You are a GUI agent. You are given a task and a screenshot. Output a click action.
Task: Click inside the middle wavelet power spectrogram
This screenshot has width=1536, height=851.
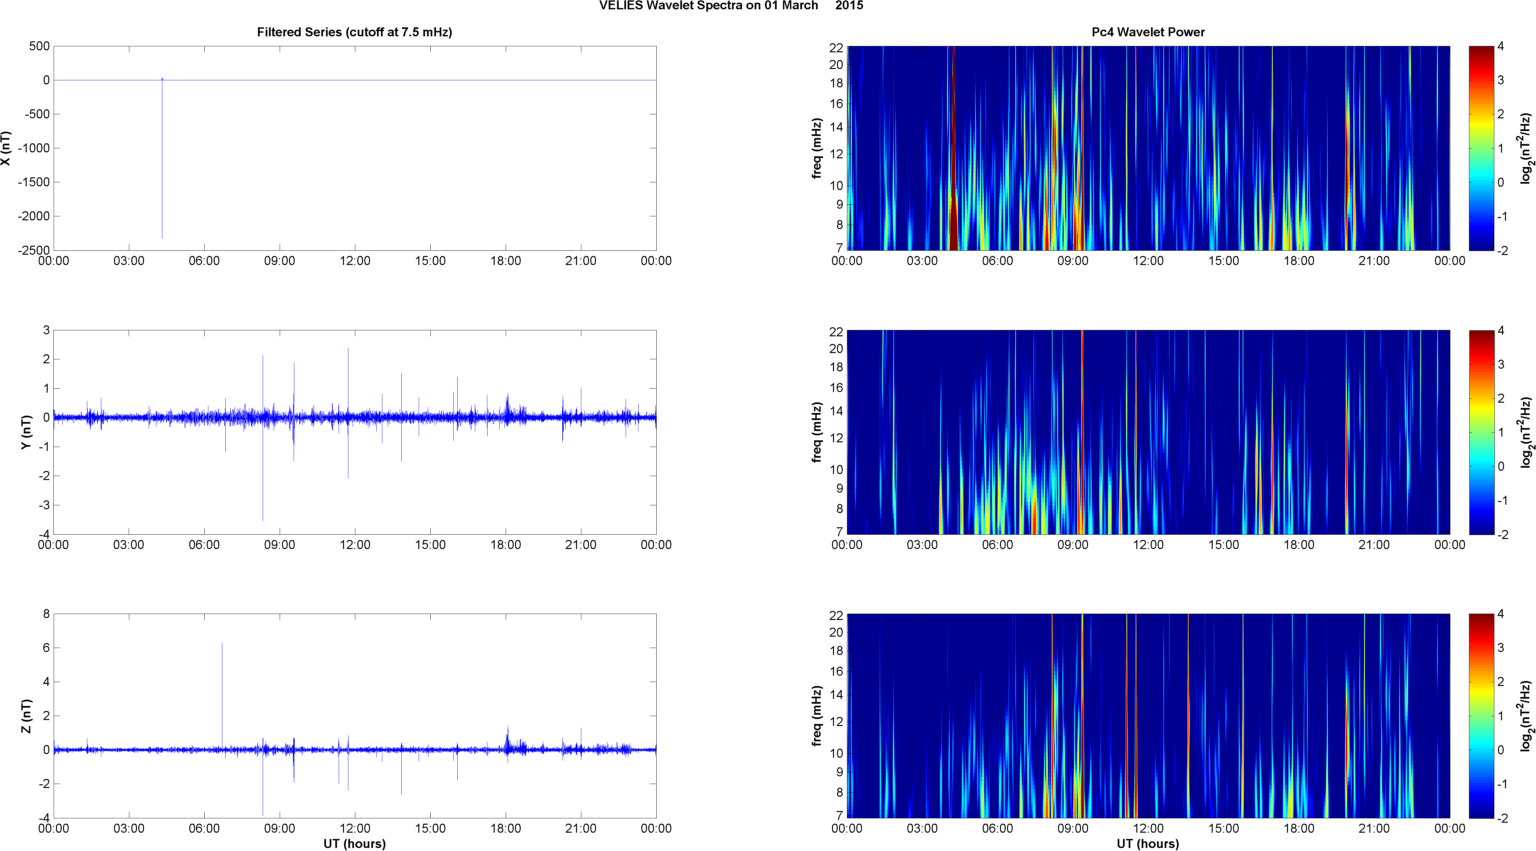point(1148,432)
